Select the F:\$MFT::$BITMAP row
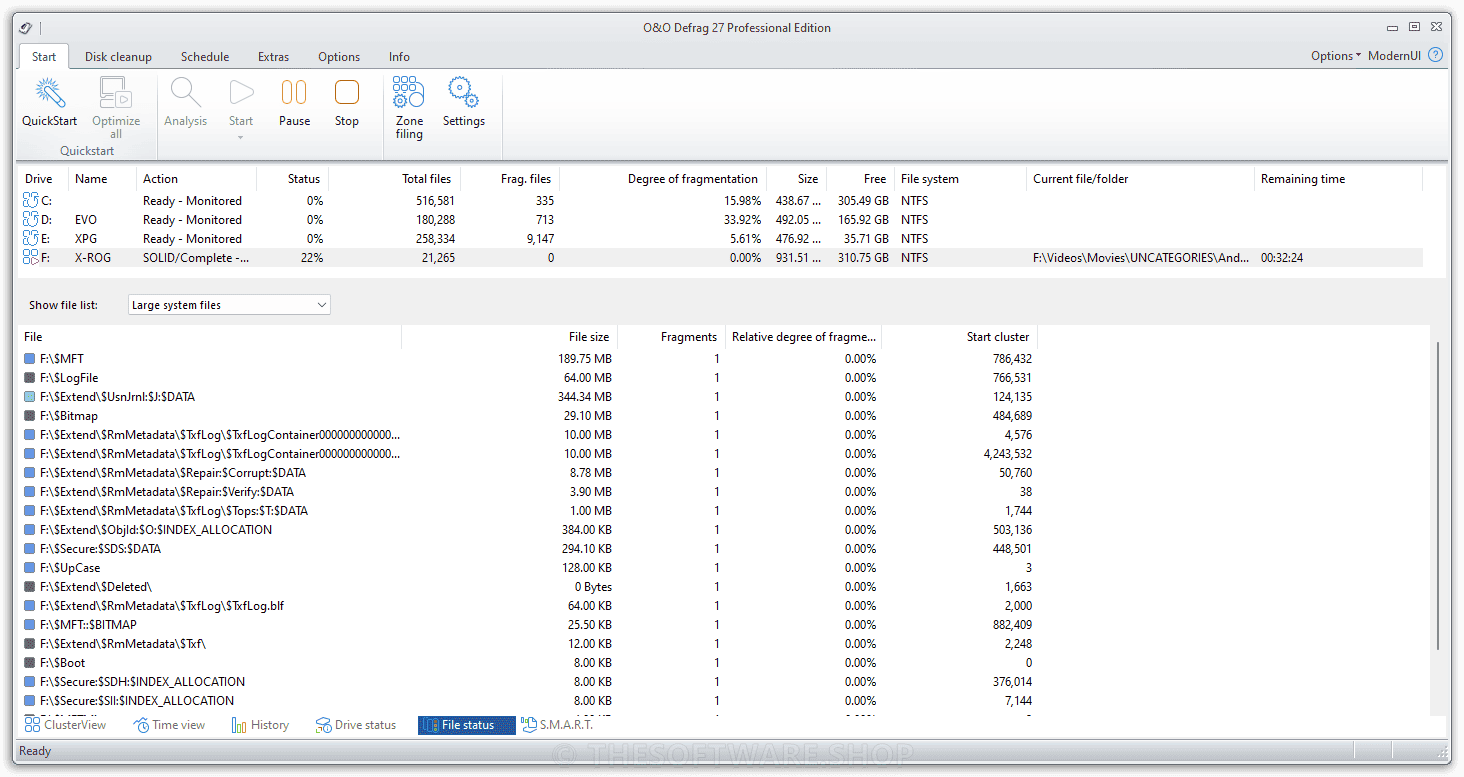This screenshot has height=777, width=1464. click(x=528, y=625)
